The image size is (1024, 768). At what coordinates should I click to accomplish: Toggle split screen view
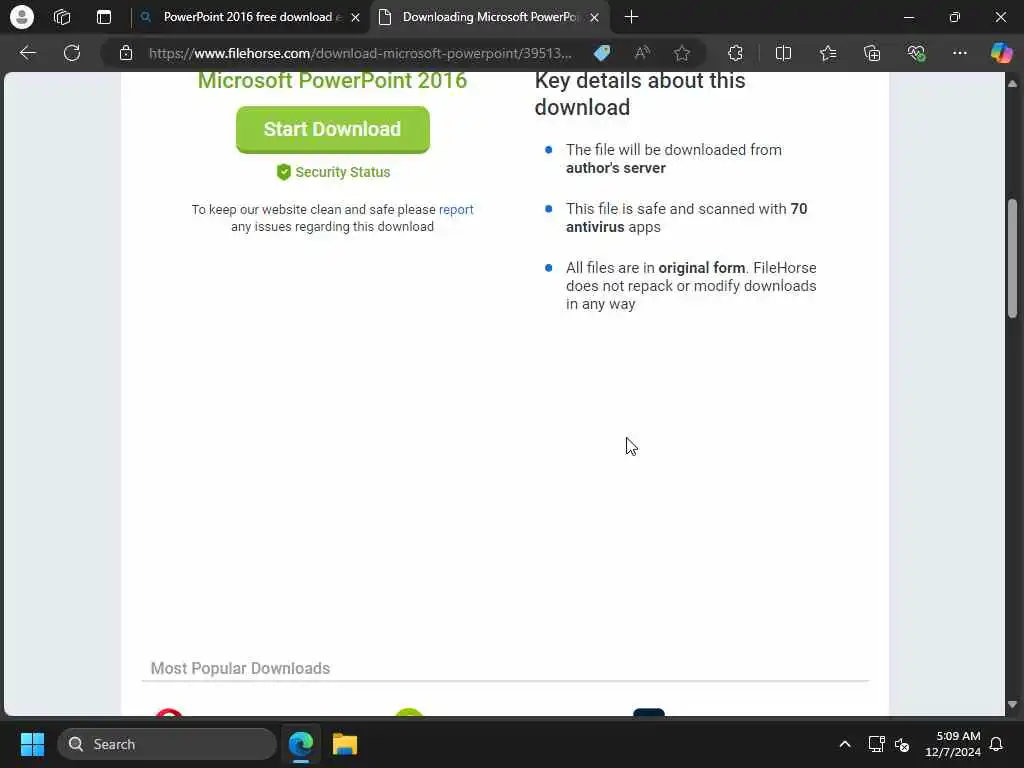[x=783, y=53]
